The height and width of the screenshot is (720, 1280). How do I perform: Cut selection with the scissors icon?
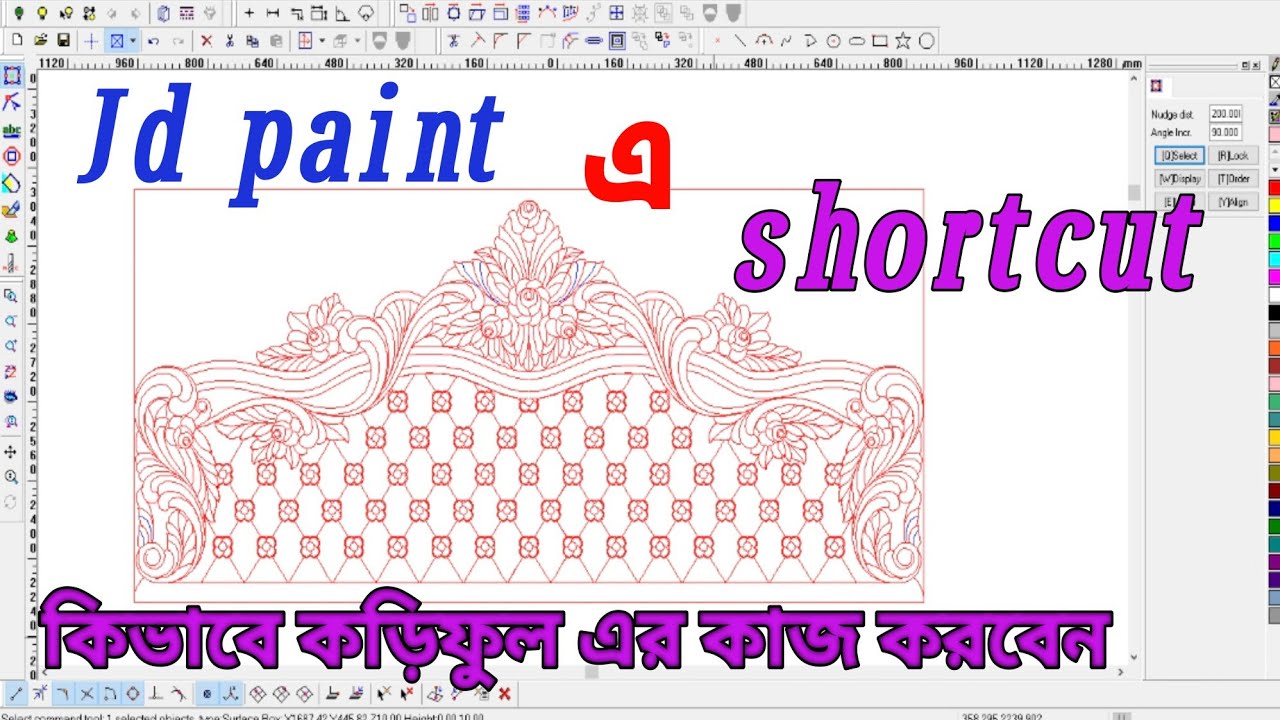tap(229, 41)
